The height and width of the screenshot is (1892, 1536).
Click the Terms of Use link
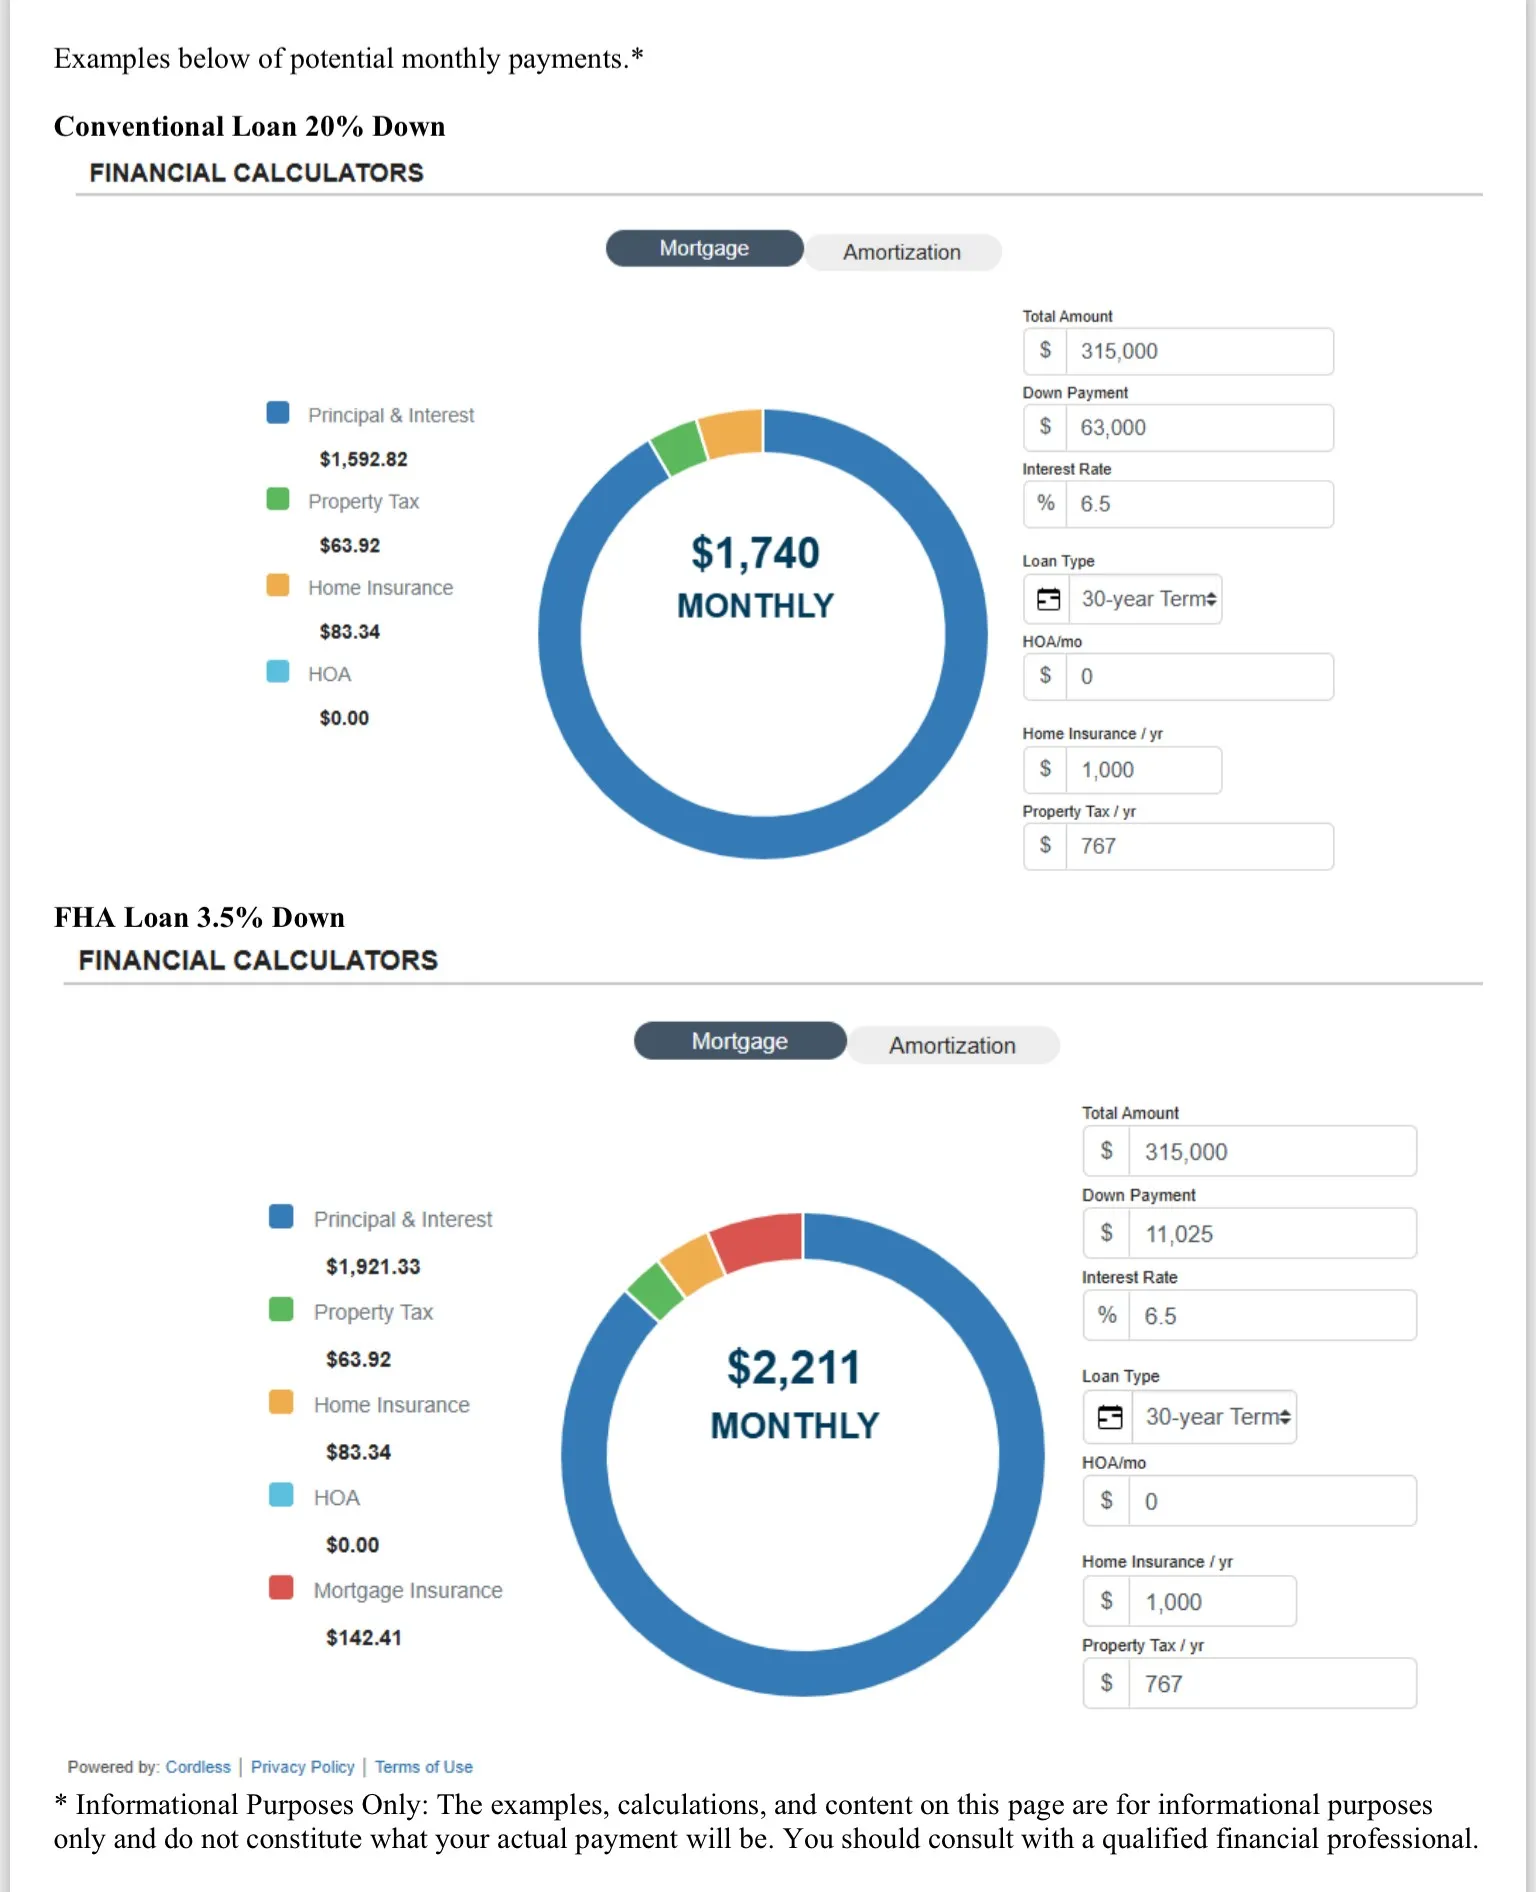pyautogui.click(x=424, y=1767)
